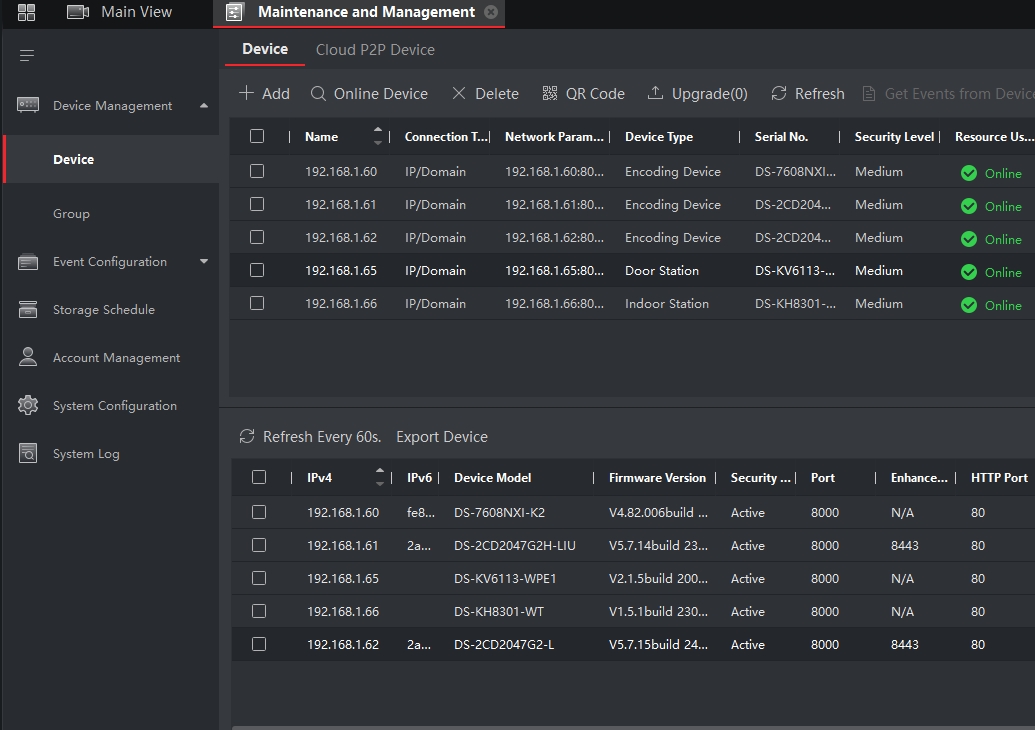Click Add to add a device
1035x730 pixels.
click(264, 94)
